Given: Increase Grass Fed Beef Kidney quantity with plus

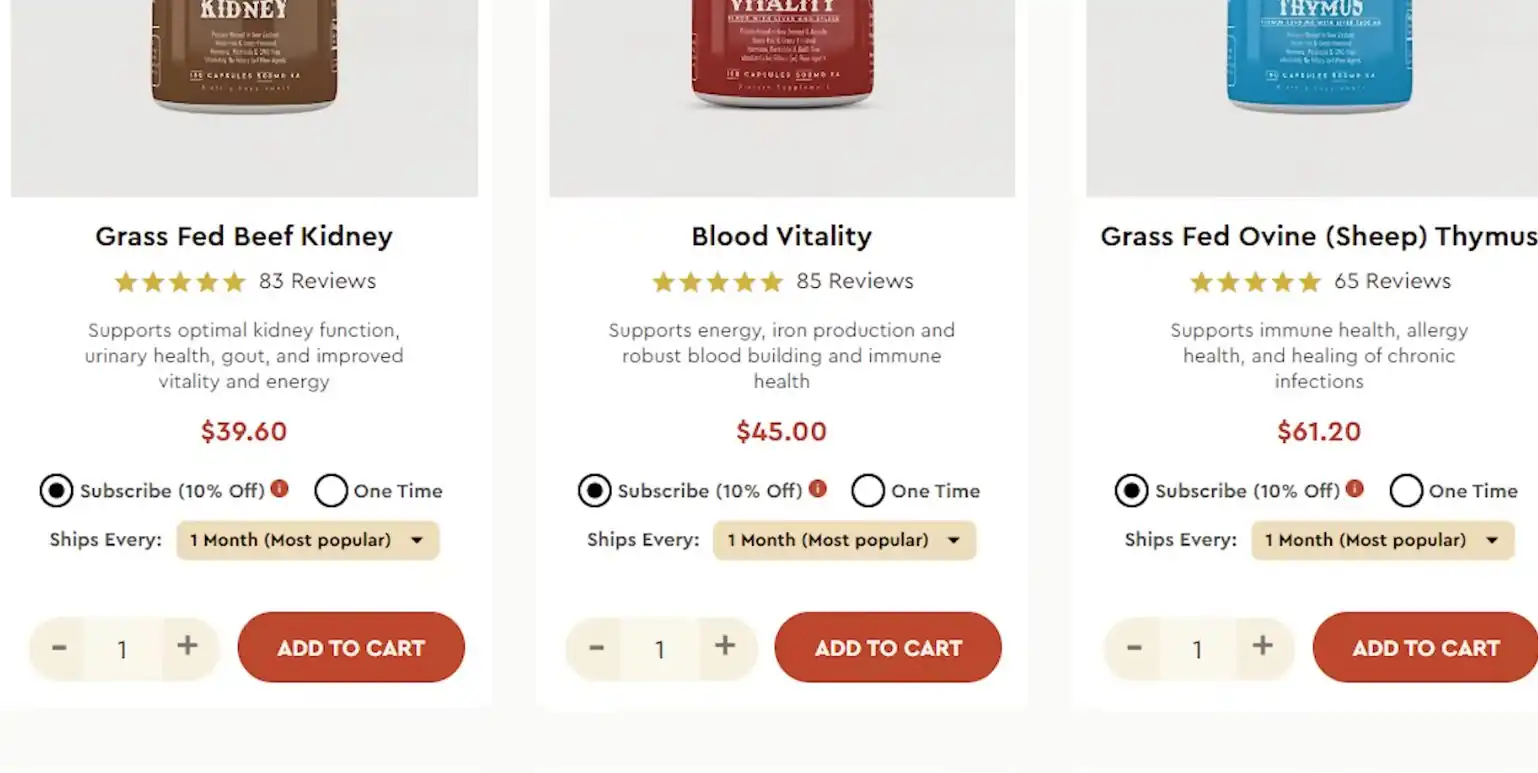Looking at the screenshot, I should tap(187, 647).
